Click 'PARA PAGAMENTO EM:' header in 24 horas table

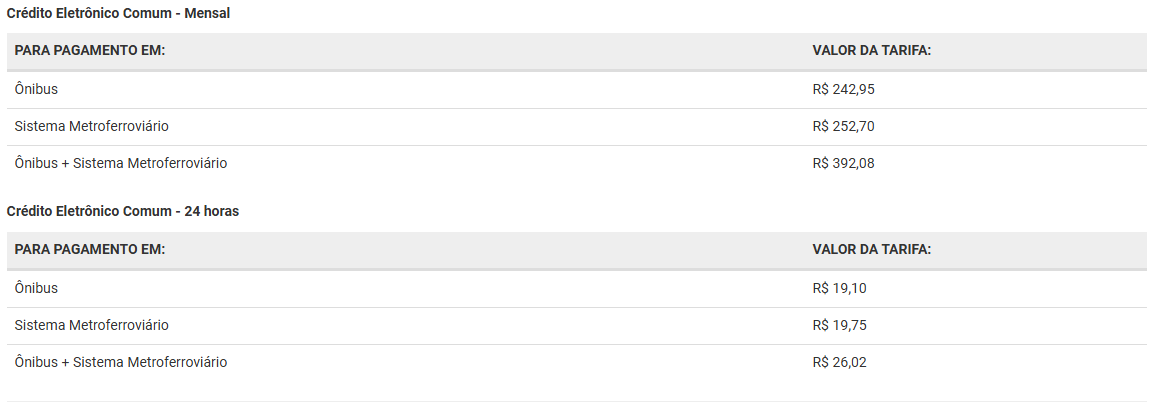pyautogui.click(x=90, y=249)
